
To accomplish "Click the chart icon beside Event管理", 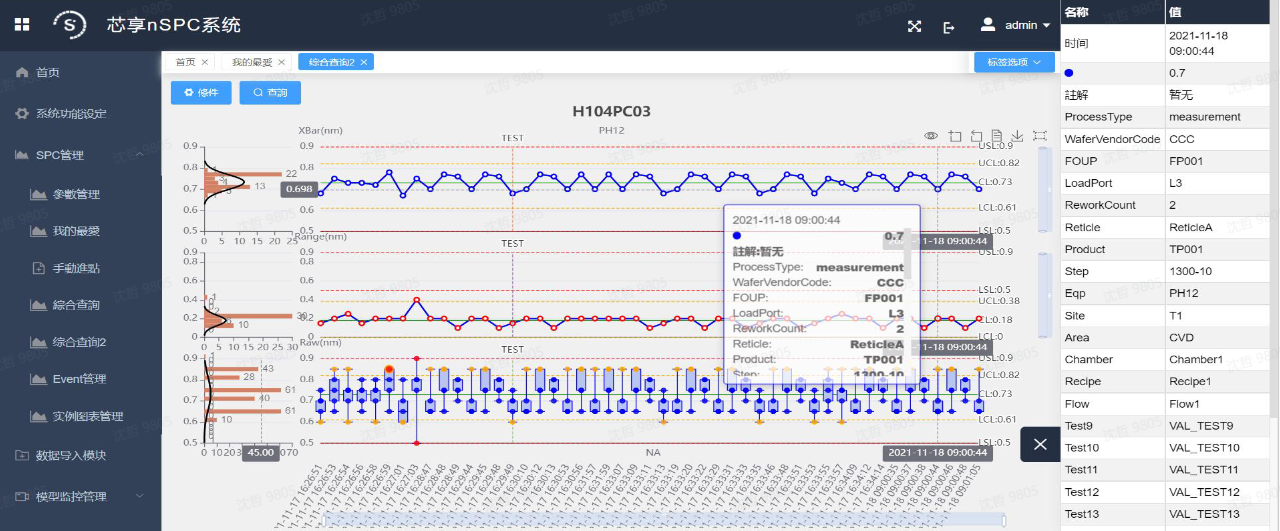I will pos(39,379).
